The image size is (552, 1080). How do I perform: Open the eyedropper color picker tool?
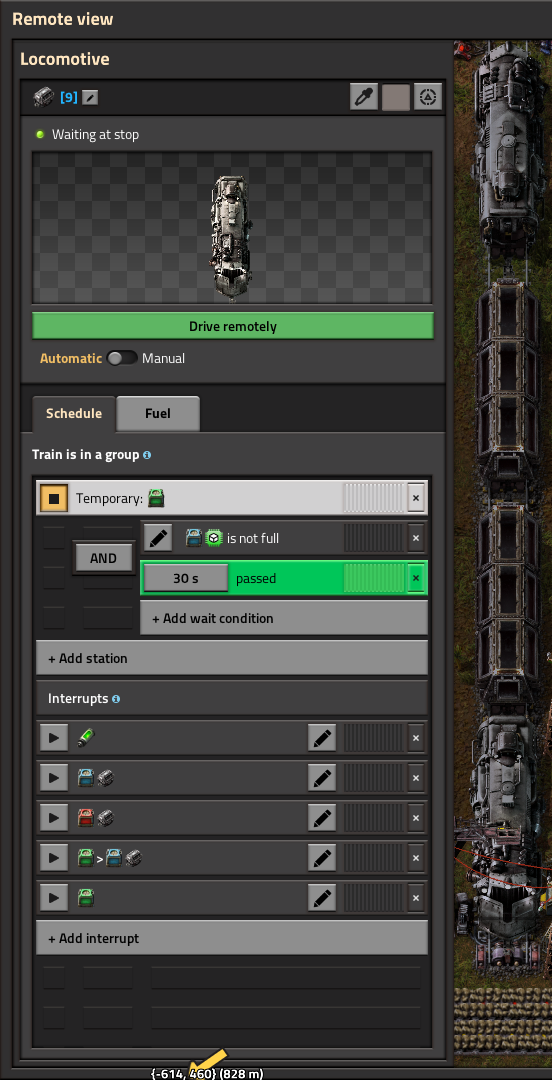click(364, 97)
